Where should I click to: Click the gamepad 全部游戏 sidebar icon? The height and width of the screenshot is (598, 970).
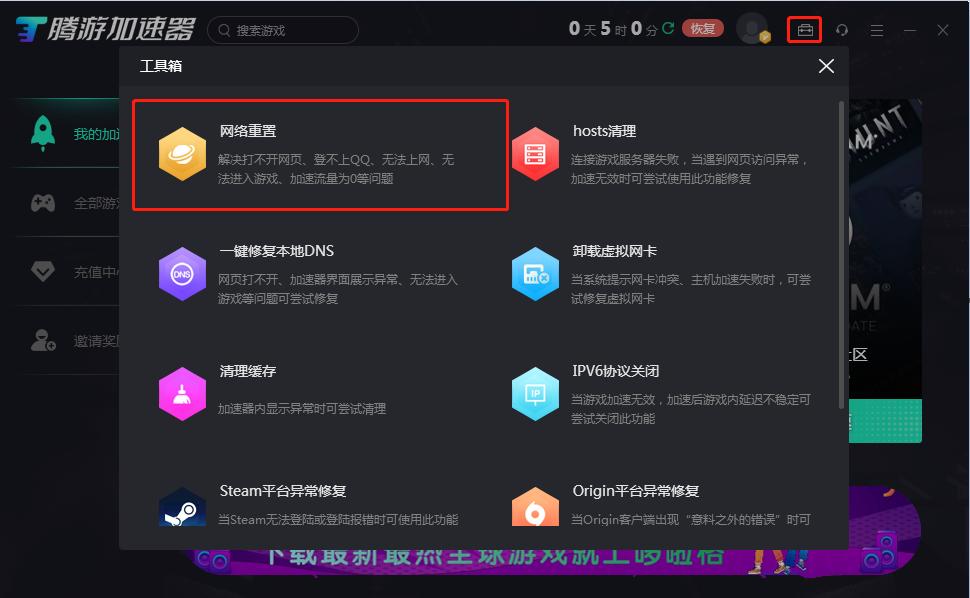click(42, 203)
